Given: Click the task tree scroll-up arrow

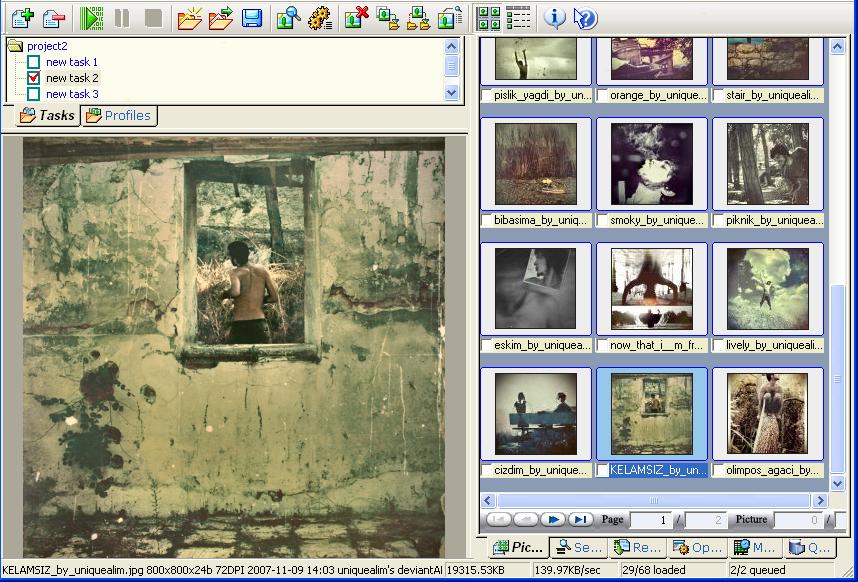Looking at the screenshot, I should [x=451, y=46].
